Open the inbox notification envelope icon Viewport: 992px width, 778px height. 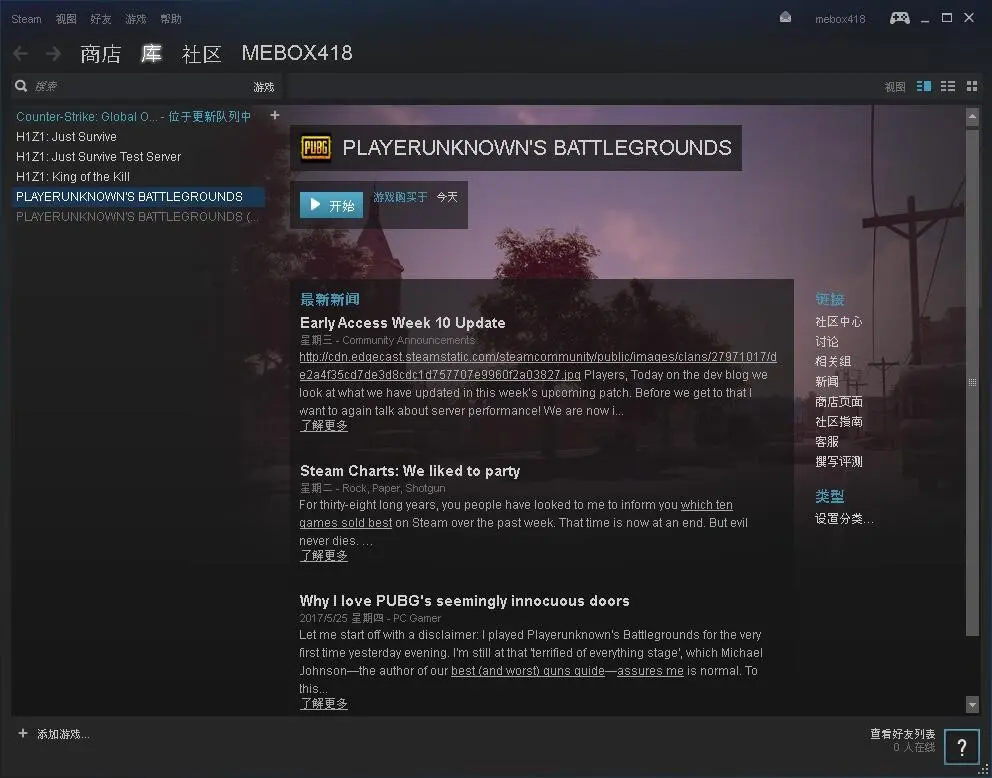[785, 18]
